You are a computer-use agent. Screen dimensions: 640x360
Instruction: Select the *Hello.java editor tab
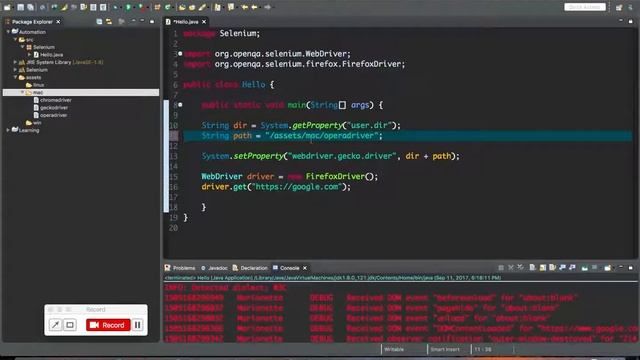(x=185, y=22)
